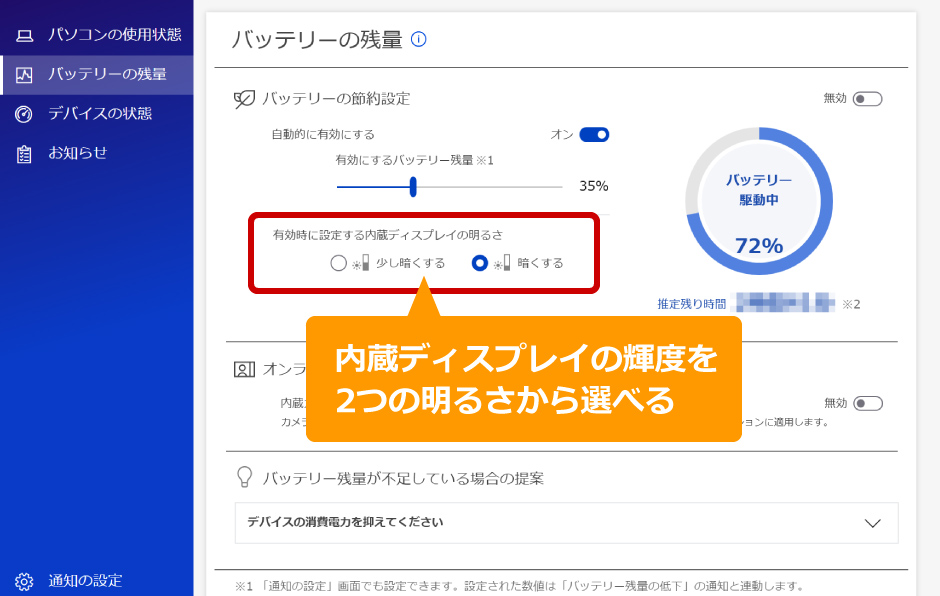Screen dimensions: 940x596
Task: Click the lightbulb icon beside バッテリー残量が不足している場合の提案
Action: pos(244,477)
